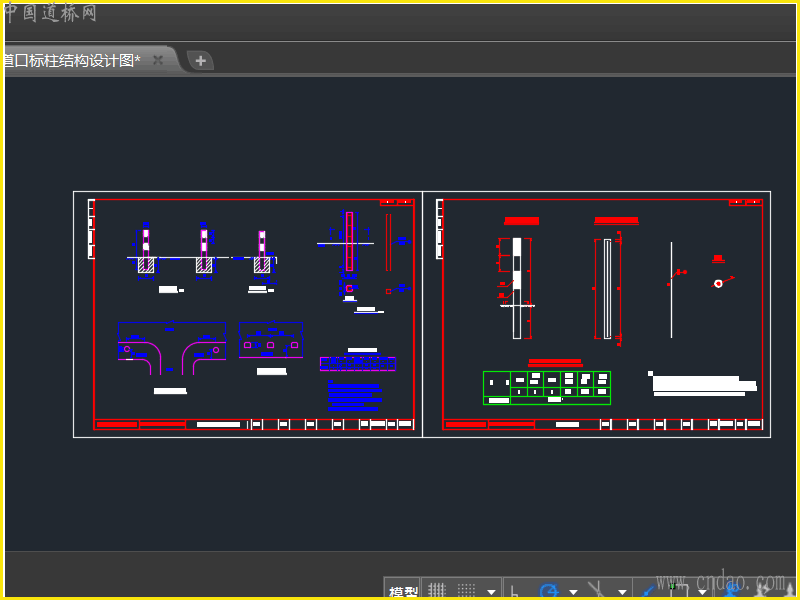Toggle isometric drafting icon
Image resolution: width=800 pixels, height=600 pixels.
(x=597, y=591)
